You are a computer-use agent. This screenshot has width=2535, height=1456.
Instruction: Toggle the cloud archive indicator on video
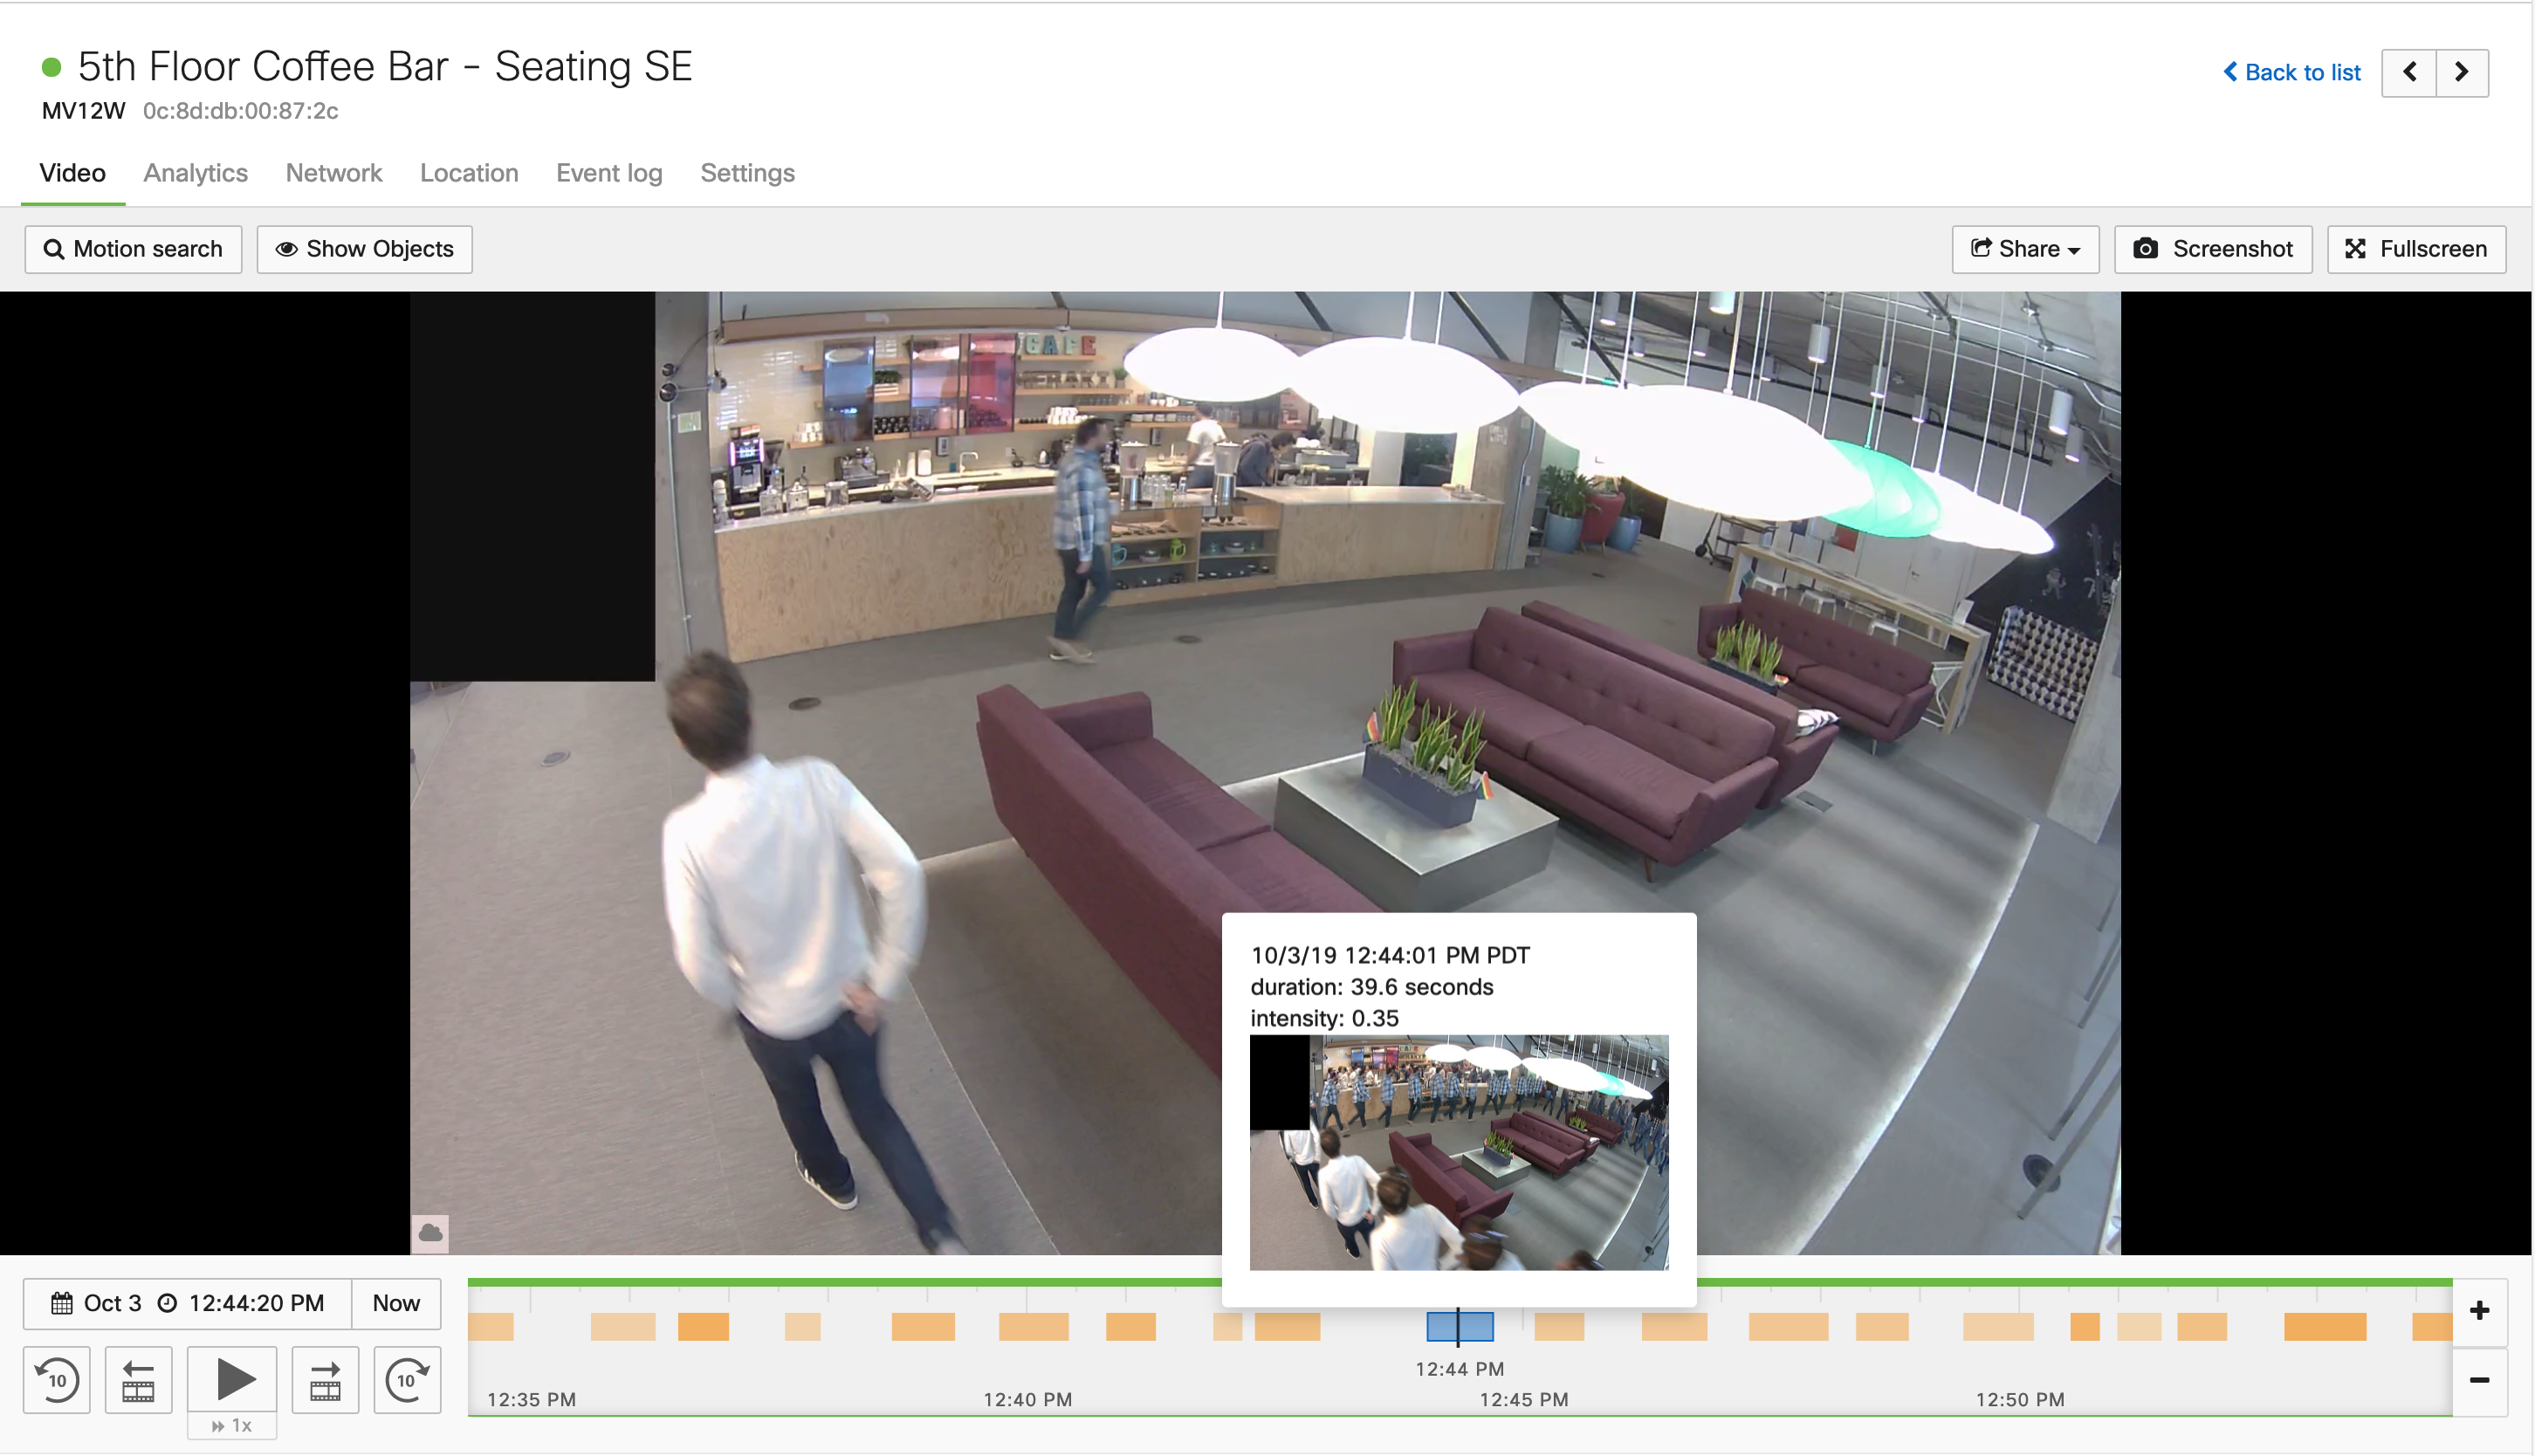[x=430, y=1233]
